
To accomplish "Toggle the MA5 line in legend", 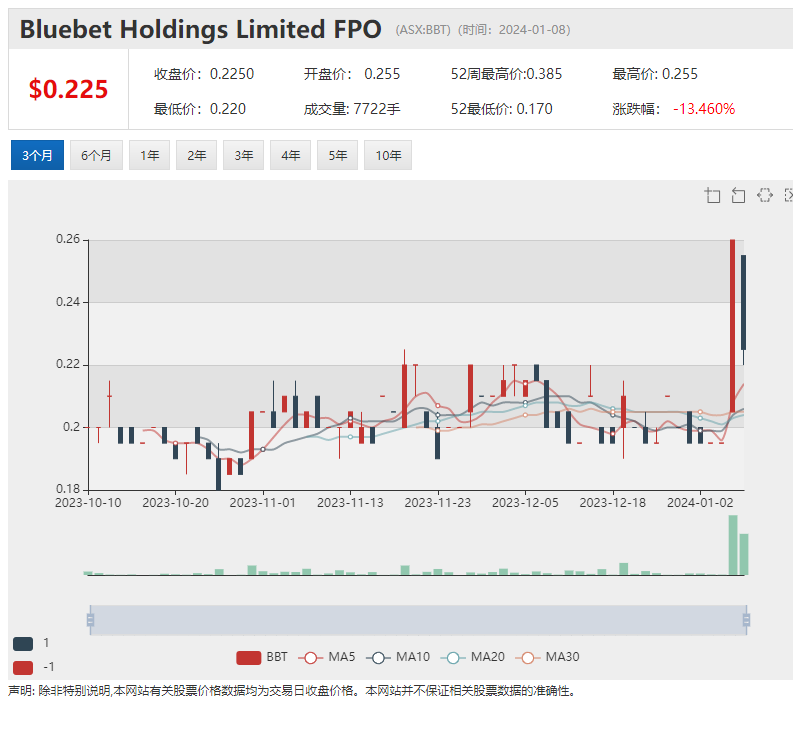I will 327,657.
